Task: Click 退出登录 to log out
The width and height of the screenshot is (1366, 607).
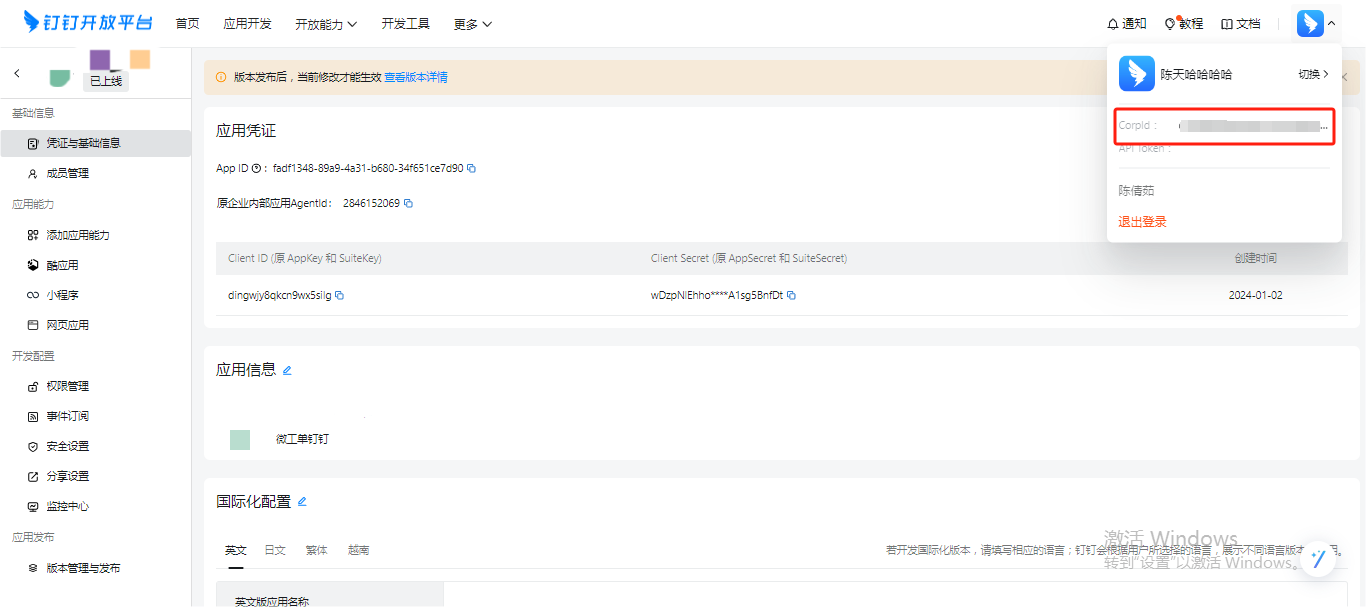Action: click(x=1142, y=222)
